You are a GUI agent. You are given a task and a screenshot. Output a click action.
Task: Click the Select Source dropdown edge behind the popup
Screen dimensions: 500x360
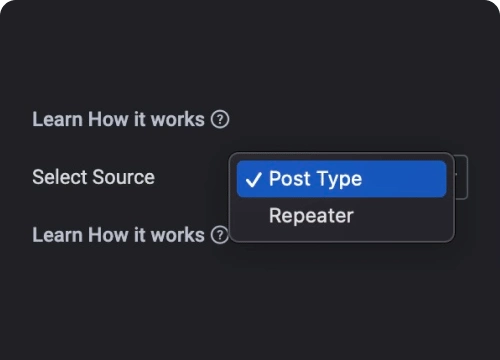click(x=462, y=177)
